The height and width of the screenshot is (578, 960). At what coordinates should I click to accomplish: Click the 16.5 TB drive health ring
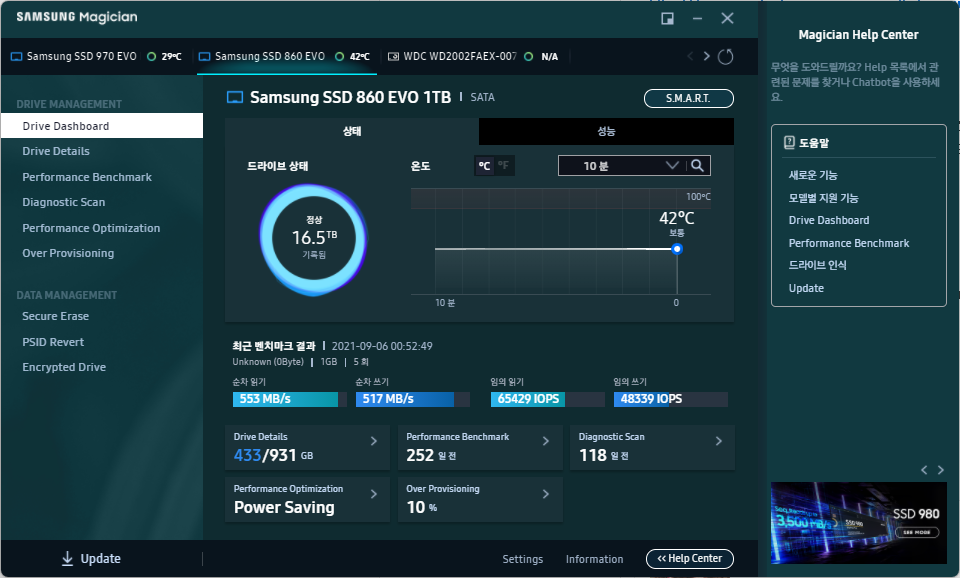point(313,238)
